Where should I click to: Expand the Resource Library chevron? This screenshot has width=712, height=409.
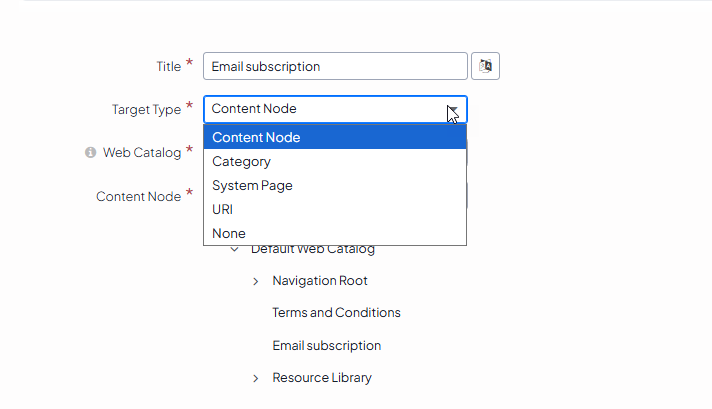click(256, 378)
